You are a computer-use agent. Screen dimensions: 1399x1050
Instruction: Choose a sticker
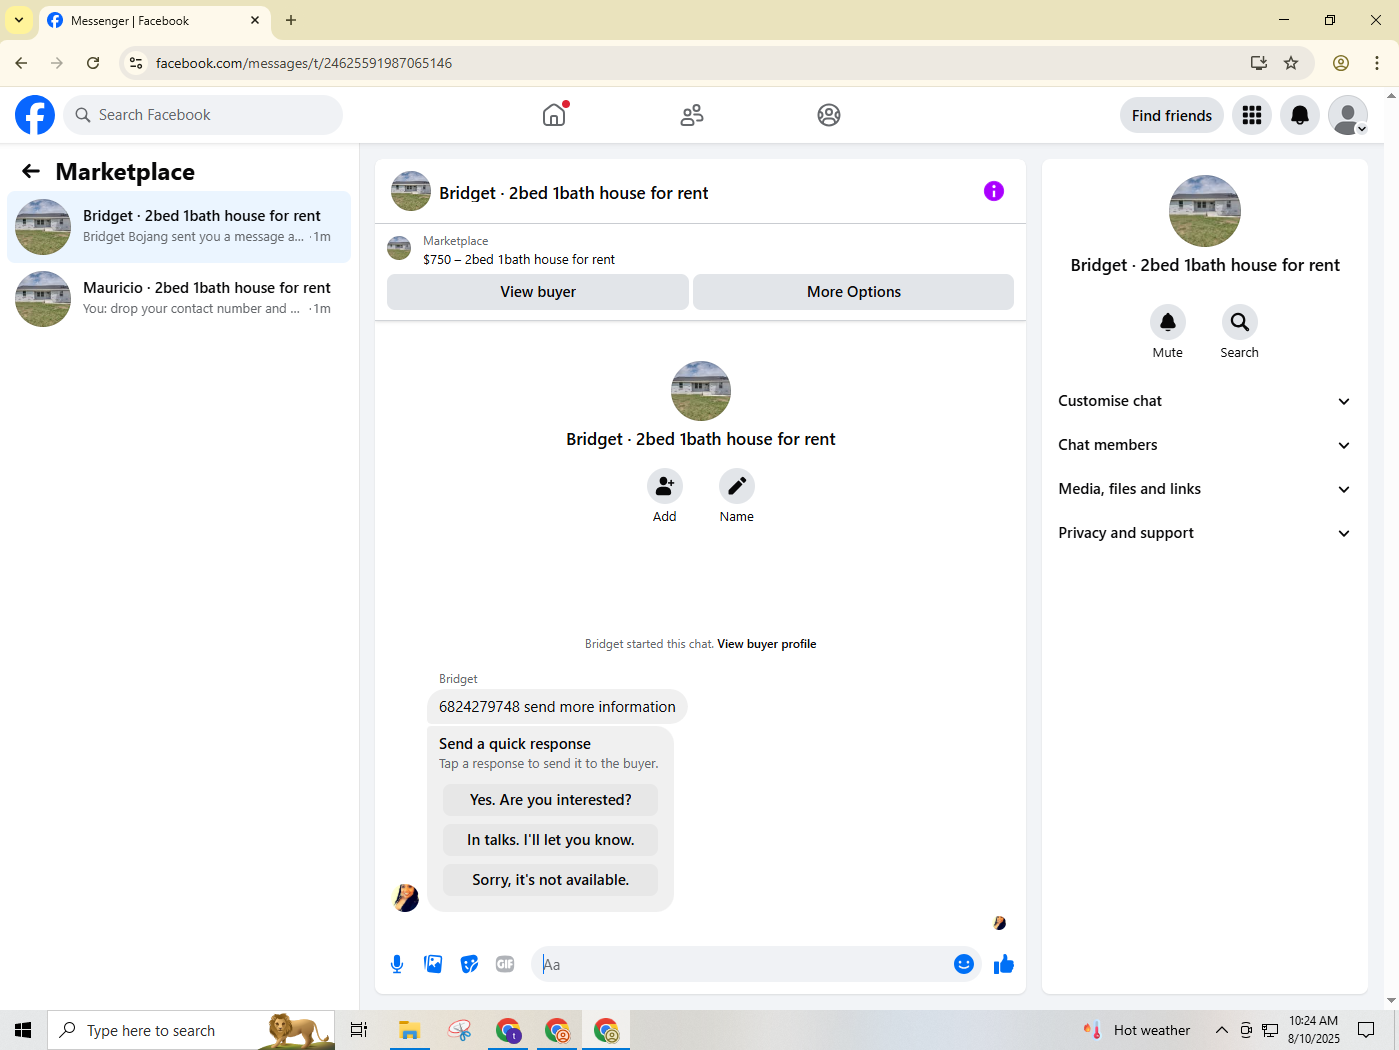point(469,964)
